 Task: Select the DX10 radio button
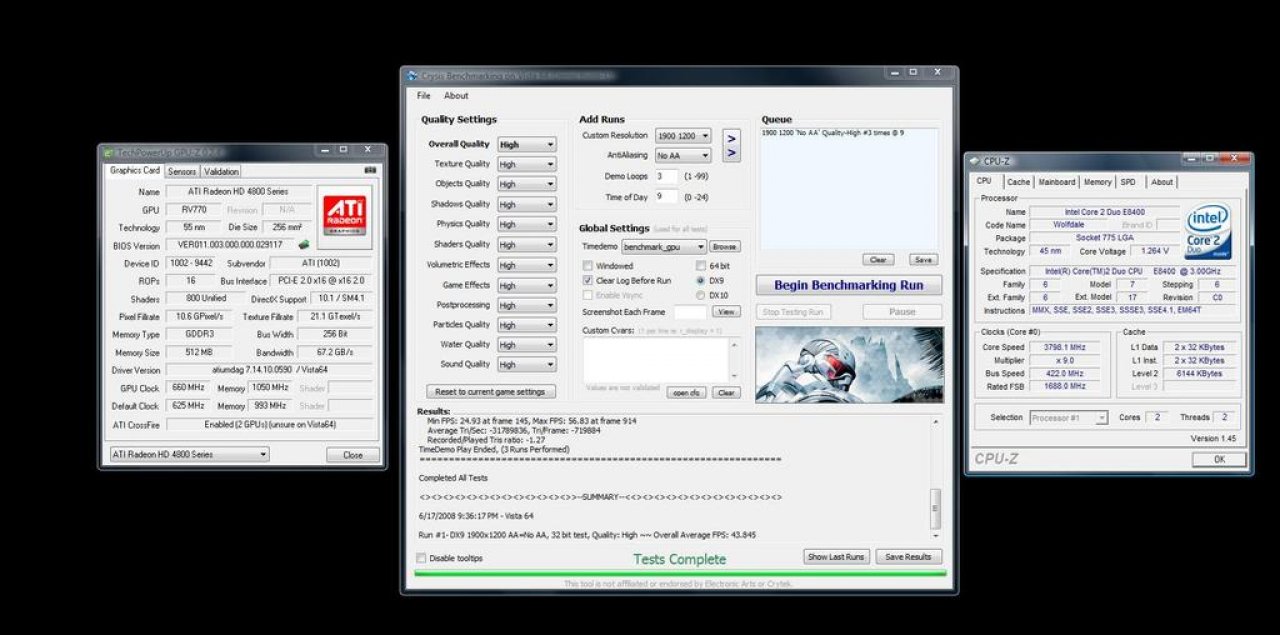[700, 295]
